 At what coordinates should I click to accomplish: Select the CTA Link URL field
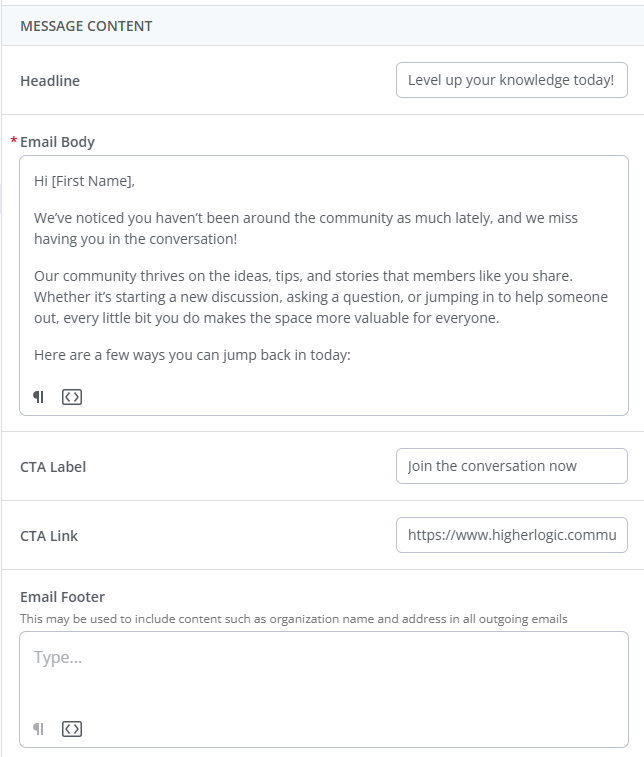point(511,535)
